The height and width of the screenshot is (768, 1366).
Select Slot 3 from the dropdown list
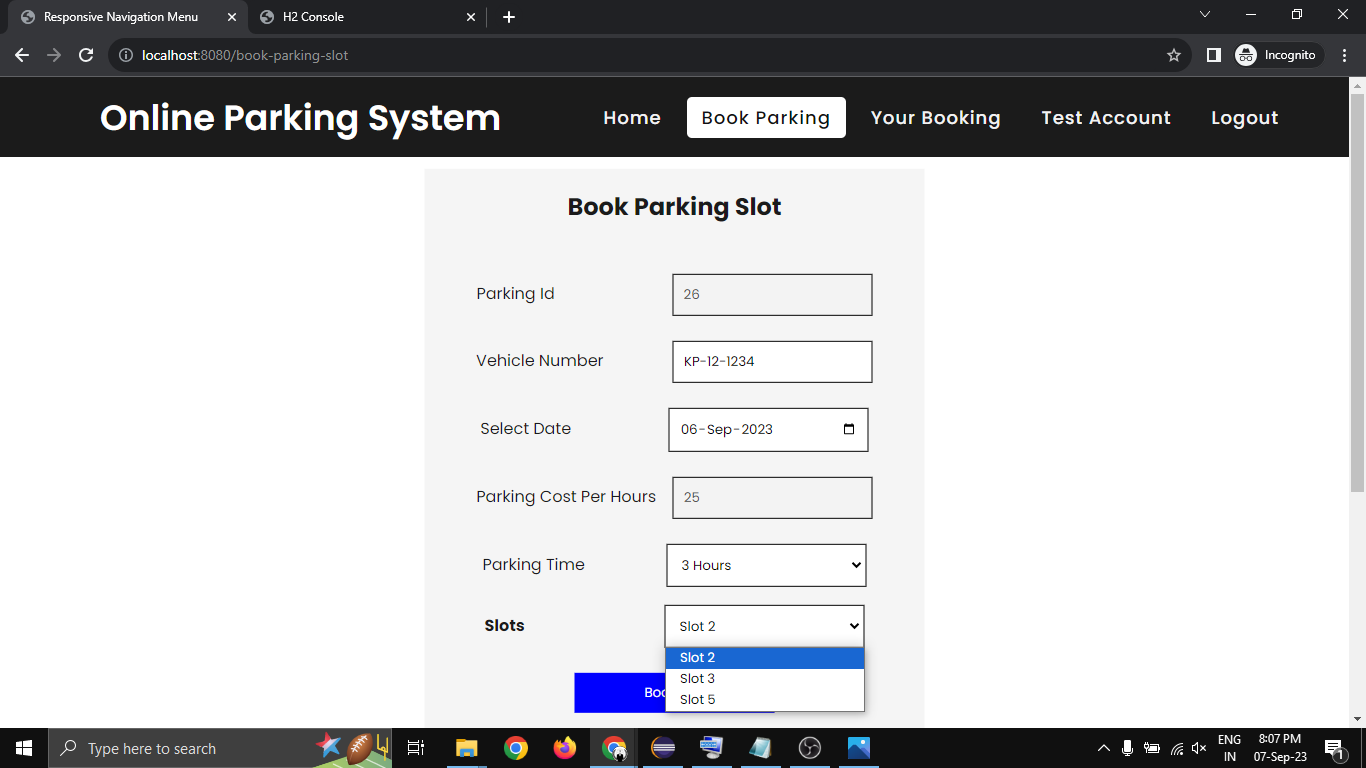[x=697, y=679]
